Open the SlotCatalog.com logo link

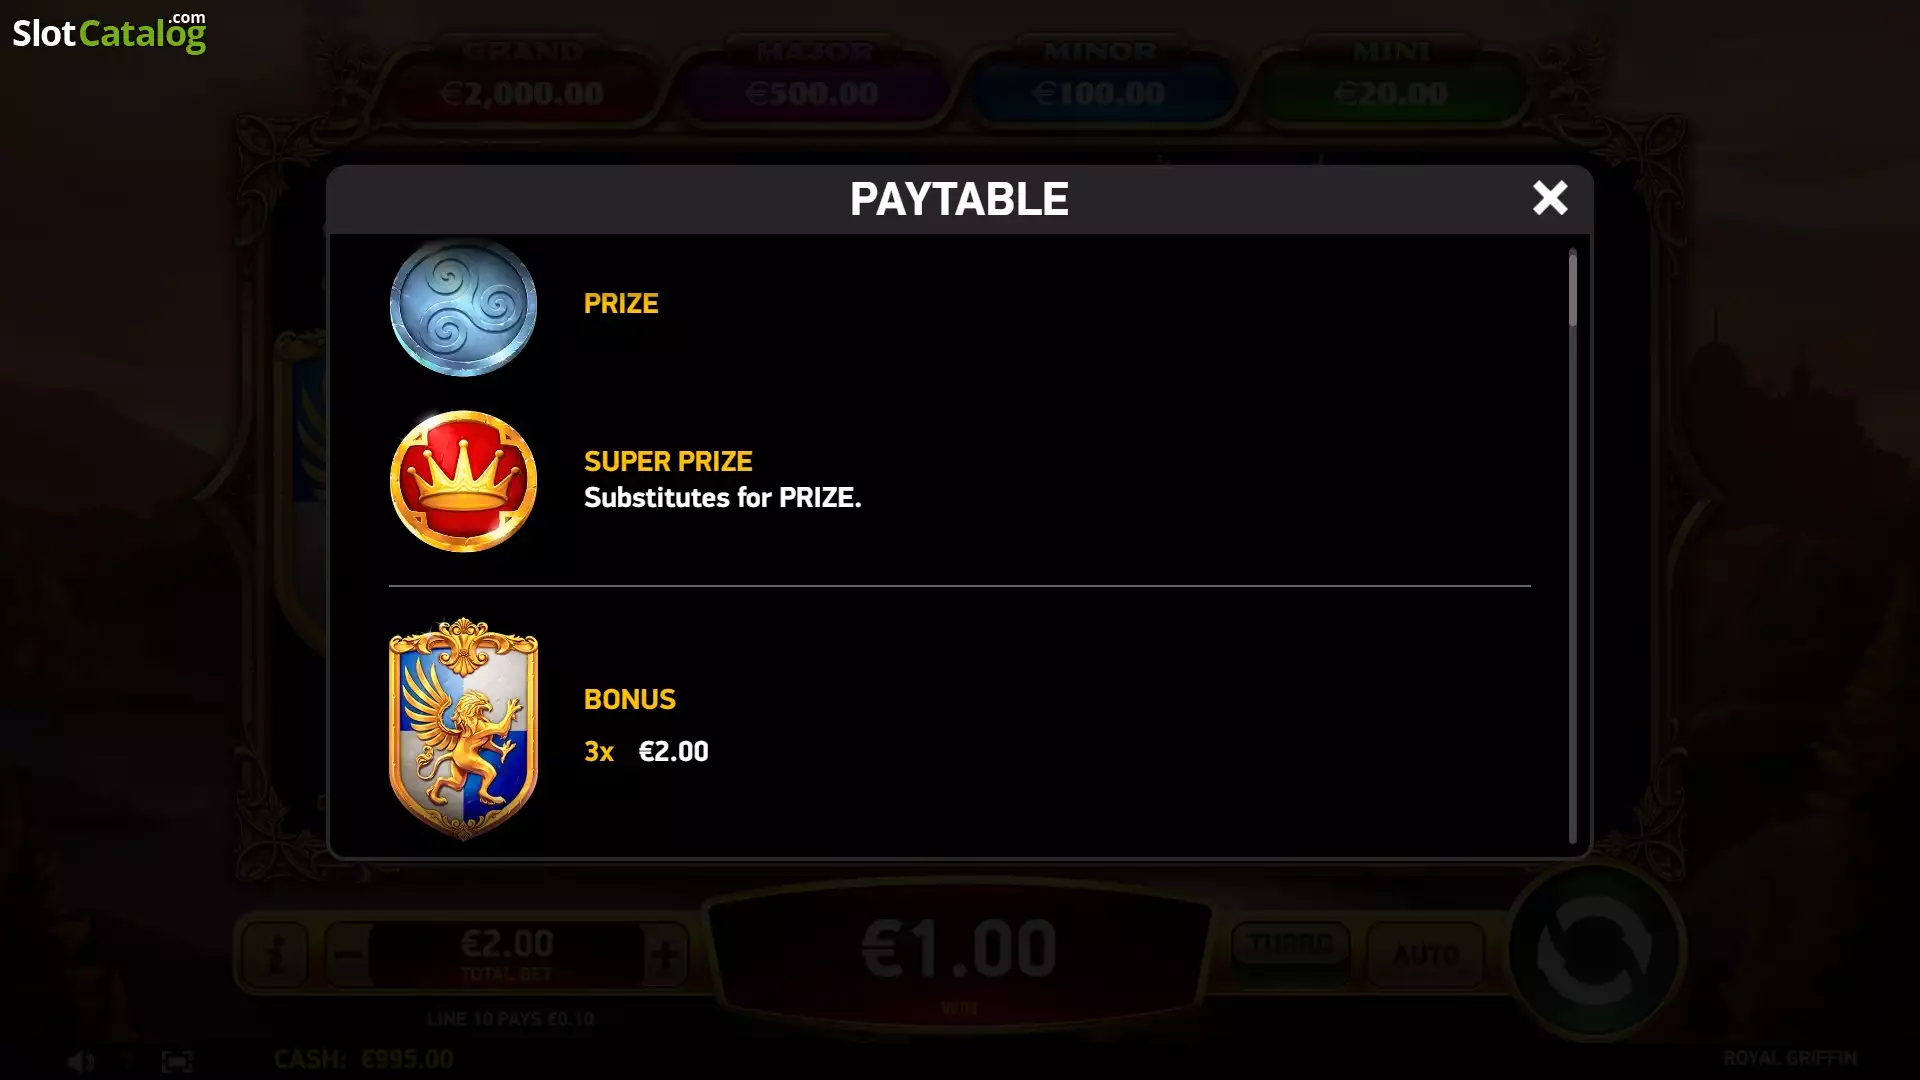coord(109,32)
